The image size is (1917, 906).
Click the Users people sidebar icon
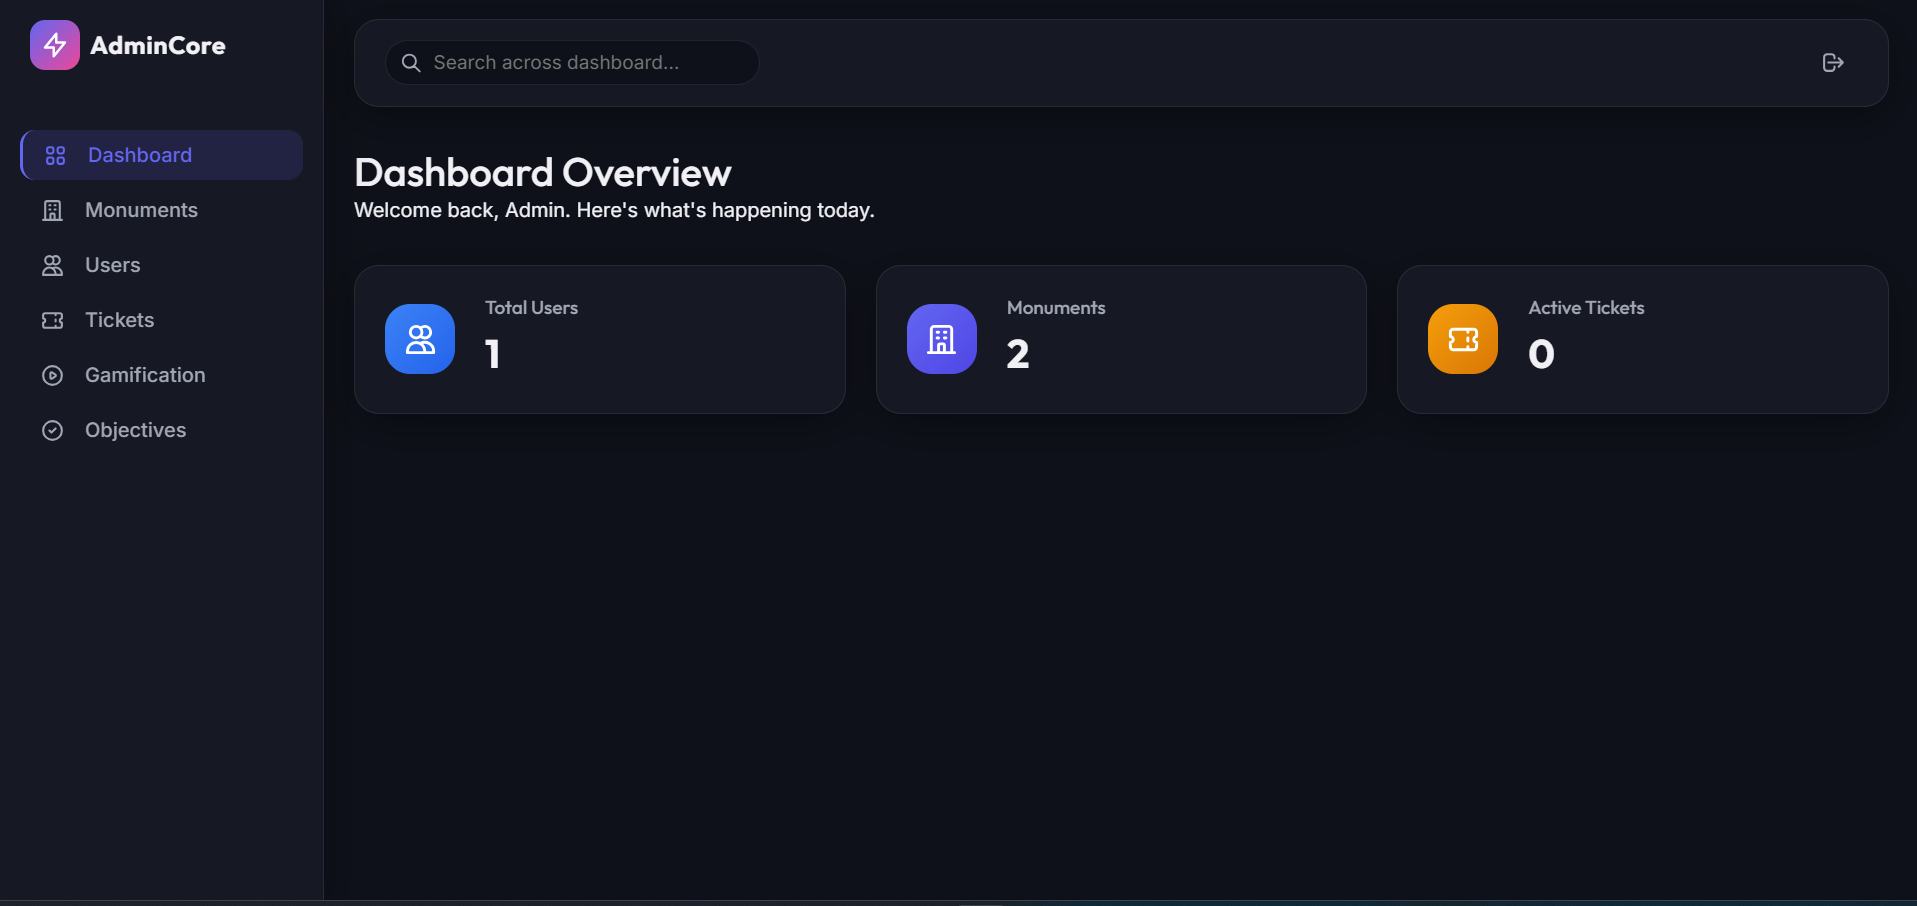click(53, 265)
